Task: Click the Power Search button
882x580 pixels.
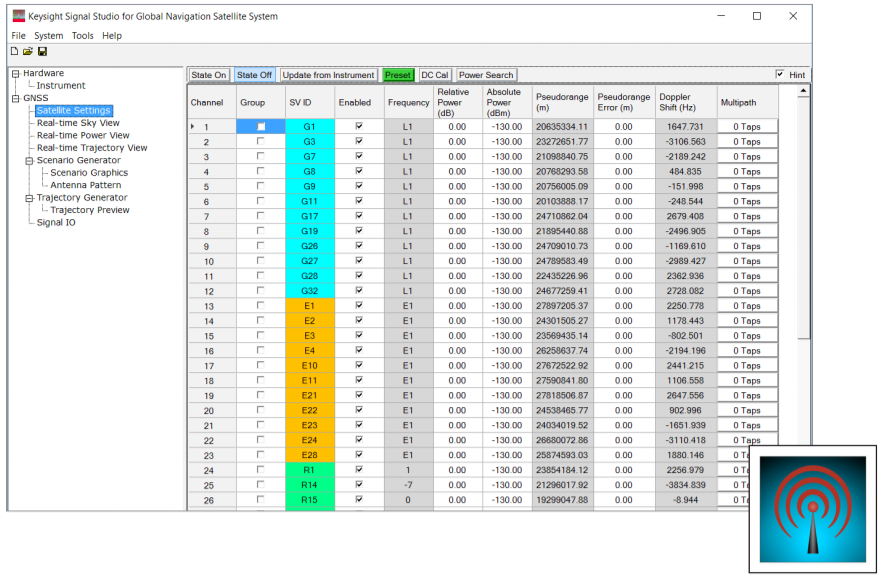Action: pyautogui.click(x=486, y=75)
